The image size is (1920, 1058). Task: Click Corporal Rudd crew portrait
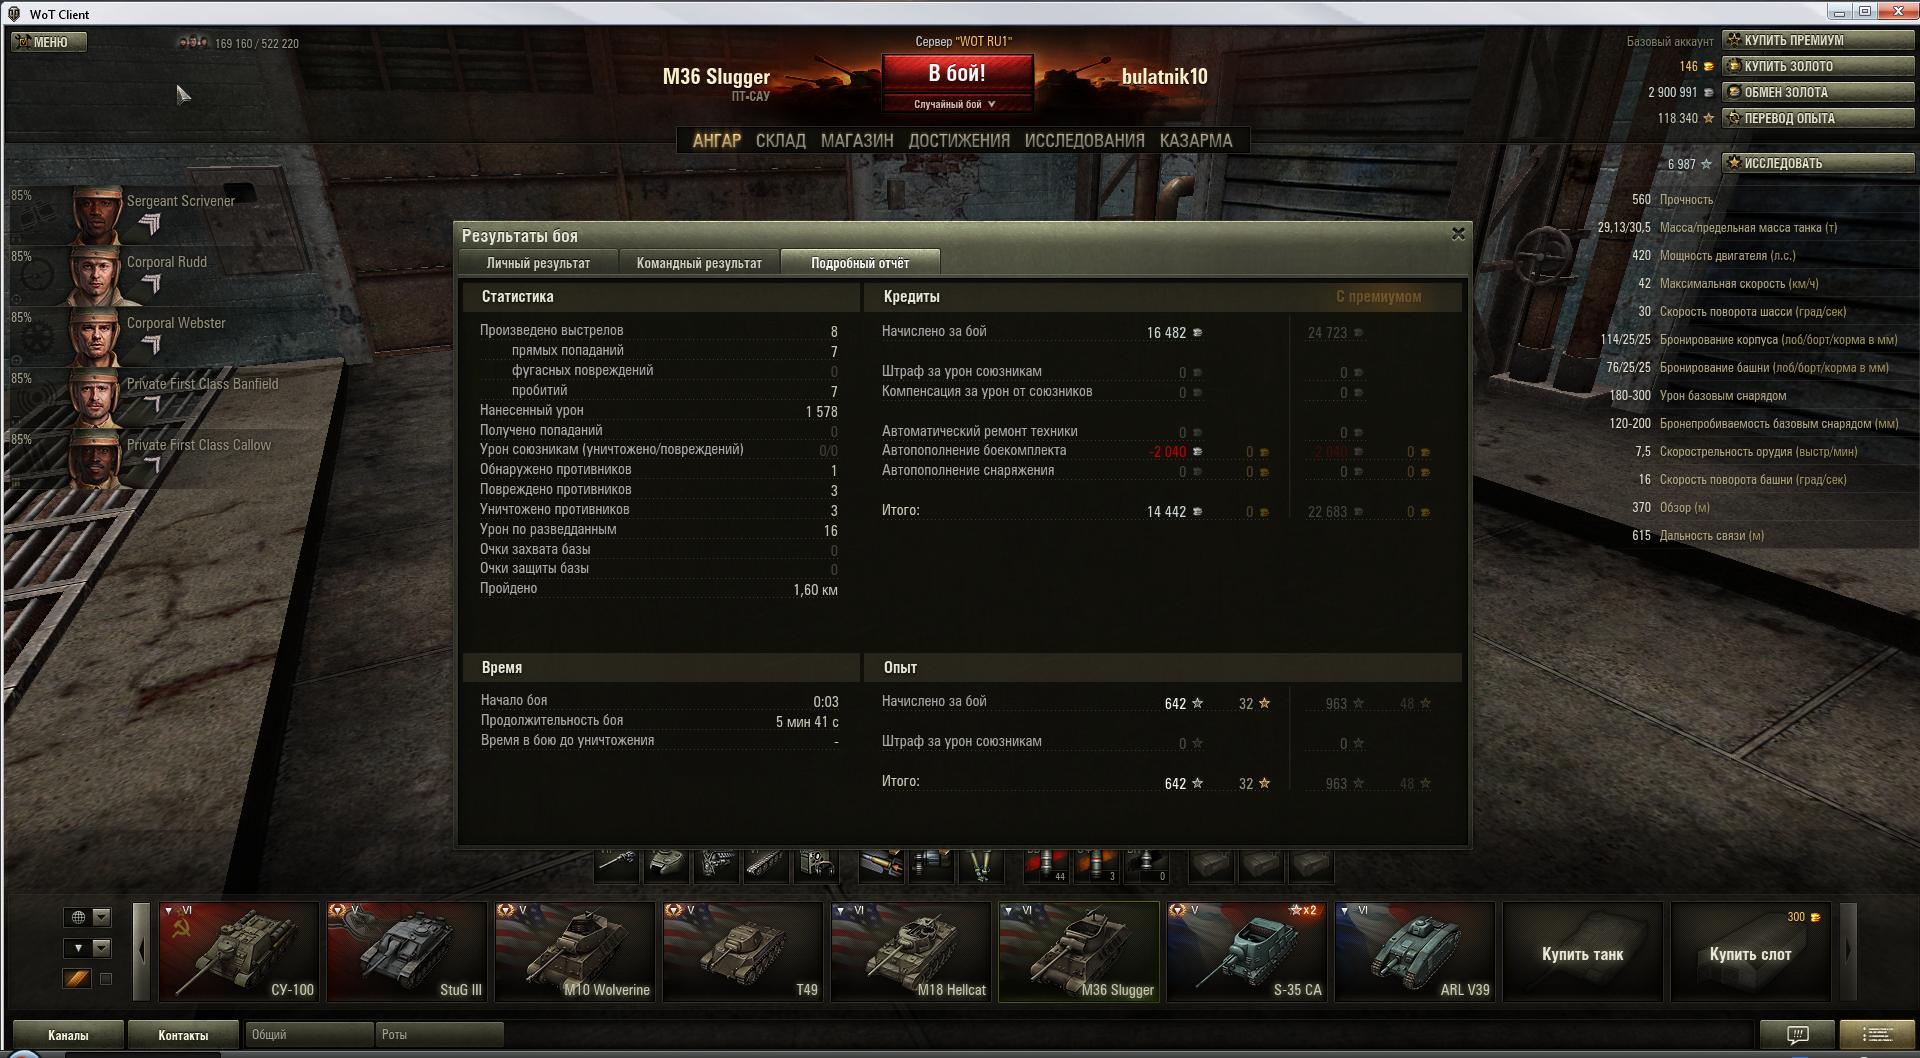(97, 275)
